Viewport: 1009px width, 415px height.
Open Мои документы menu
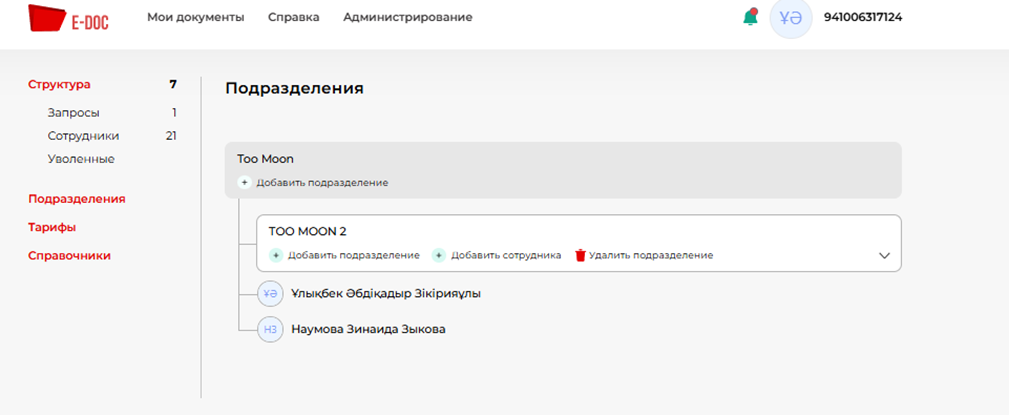(x=195, y=17)
